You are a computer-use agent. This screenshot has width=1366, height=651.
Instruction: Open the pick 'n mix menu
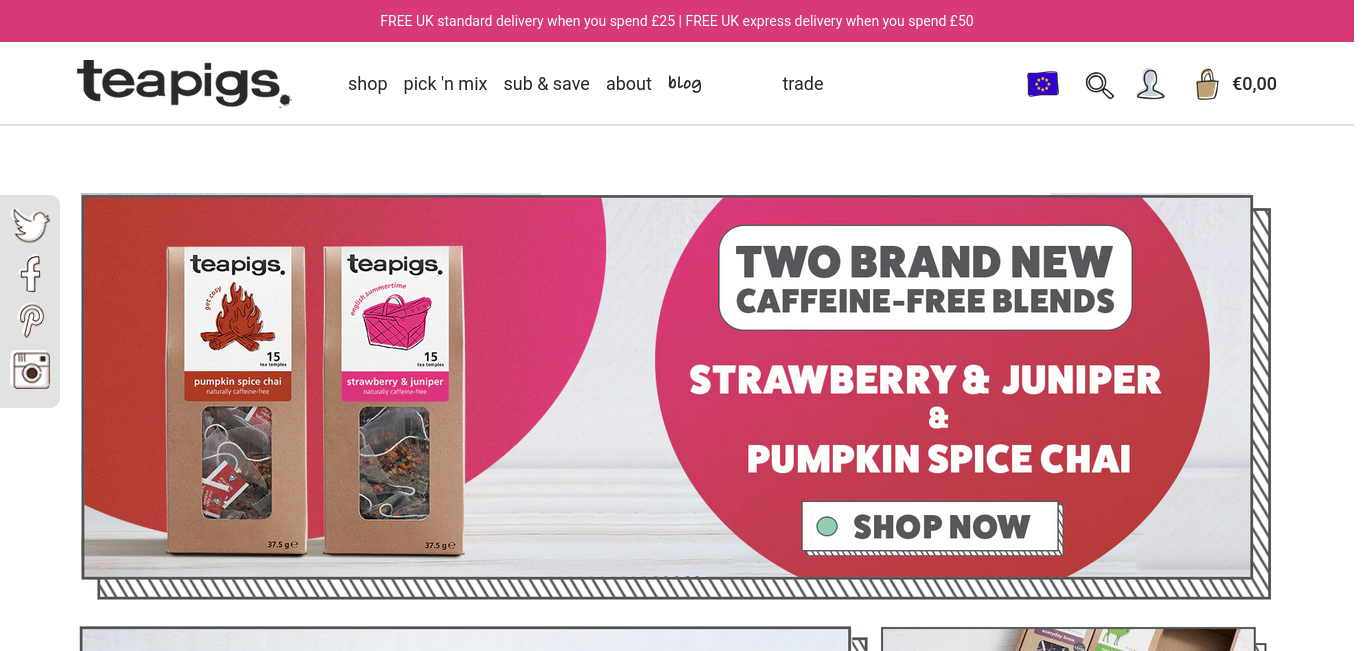point(445,84)
